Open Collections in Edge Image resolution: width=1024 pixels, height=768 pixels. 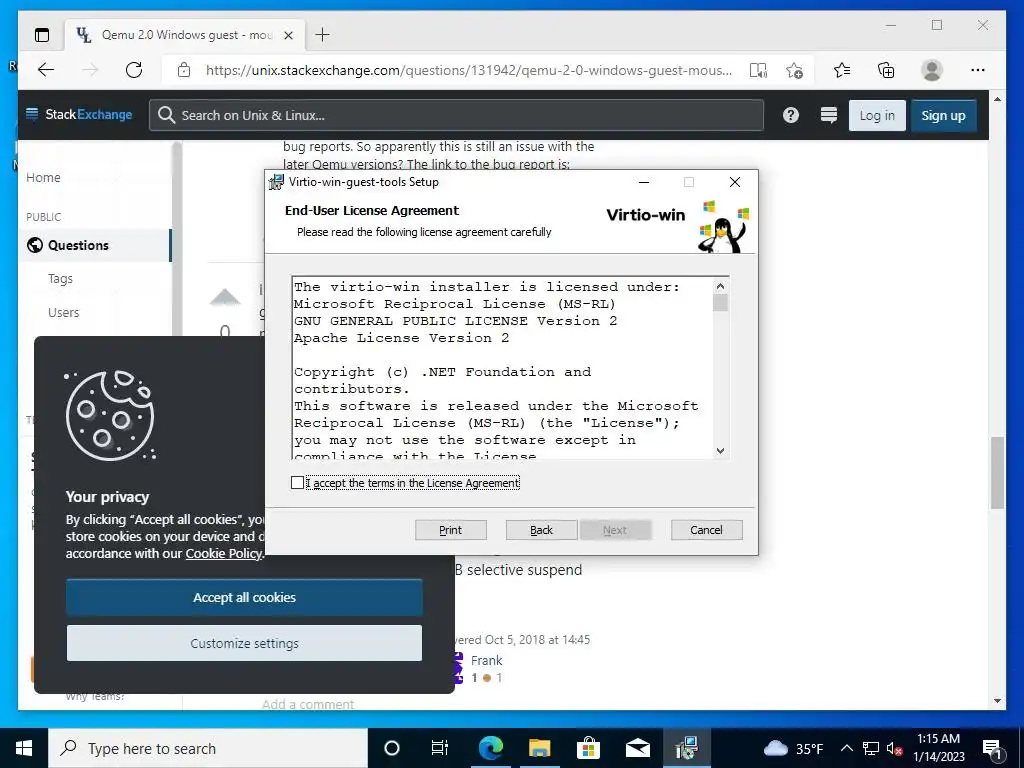point(886,70)
